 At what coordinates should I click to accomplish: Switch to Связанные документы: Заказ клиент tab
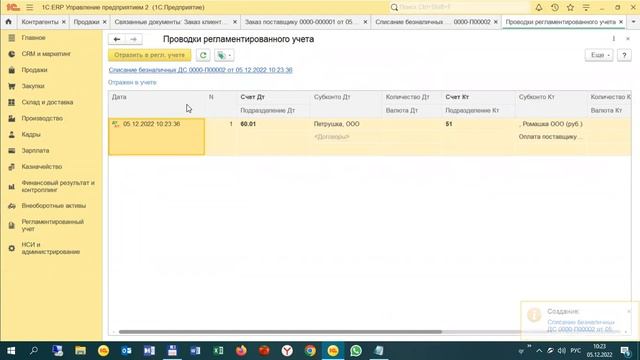point(171,22)
